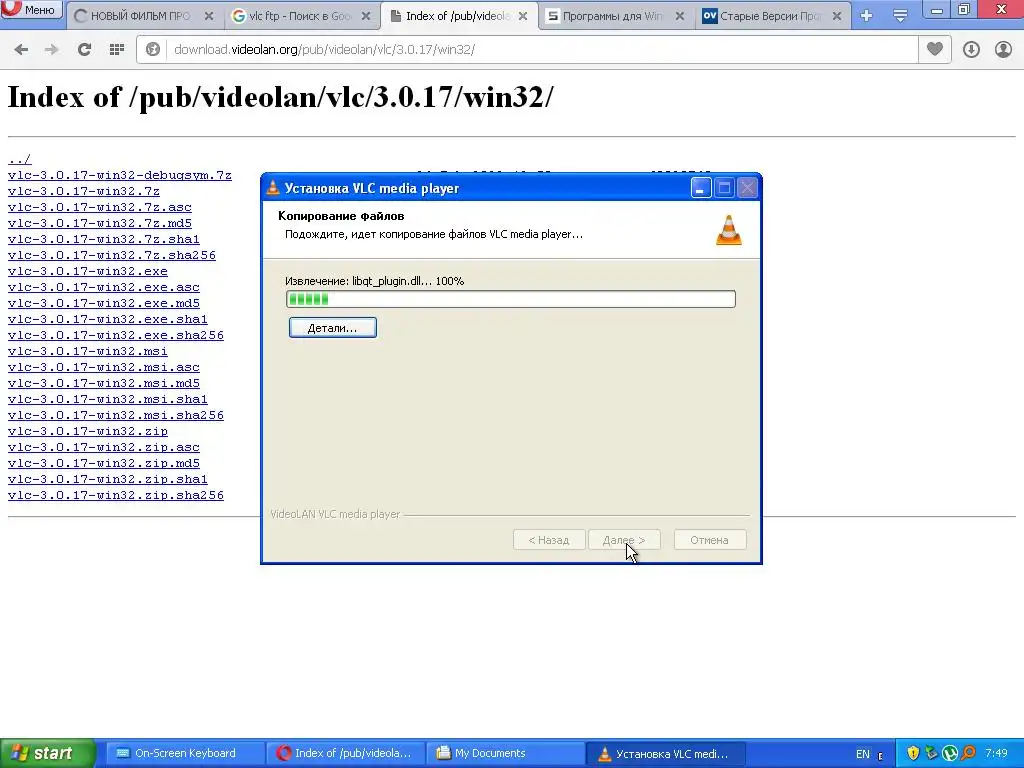Open vlc-3.0.17-win32.msi.sha1 link

108,399
